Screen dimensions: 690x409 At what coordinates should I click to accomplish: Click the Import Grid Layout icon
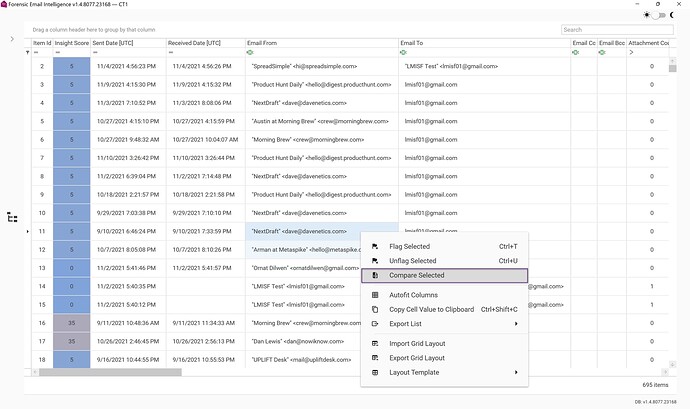[x=374, y=343]
